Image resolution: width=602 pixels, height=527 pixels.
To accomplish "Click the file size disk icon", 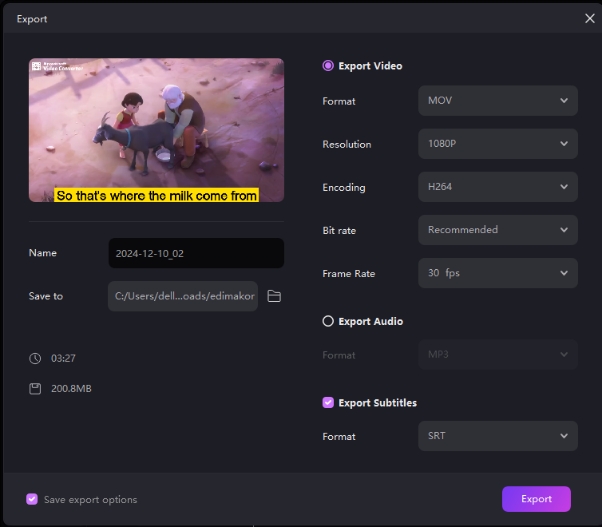I will (35, 388).
